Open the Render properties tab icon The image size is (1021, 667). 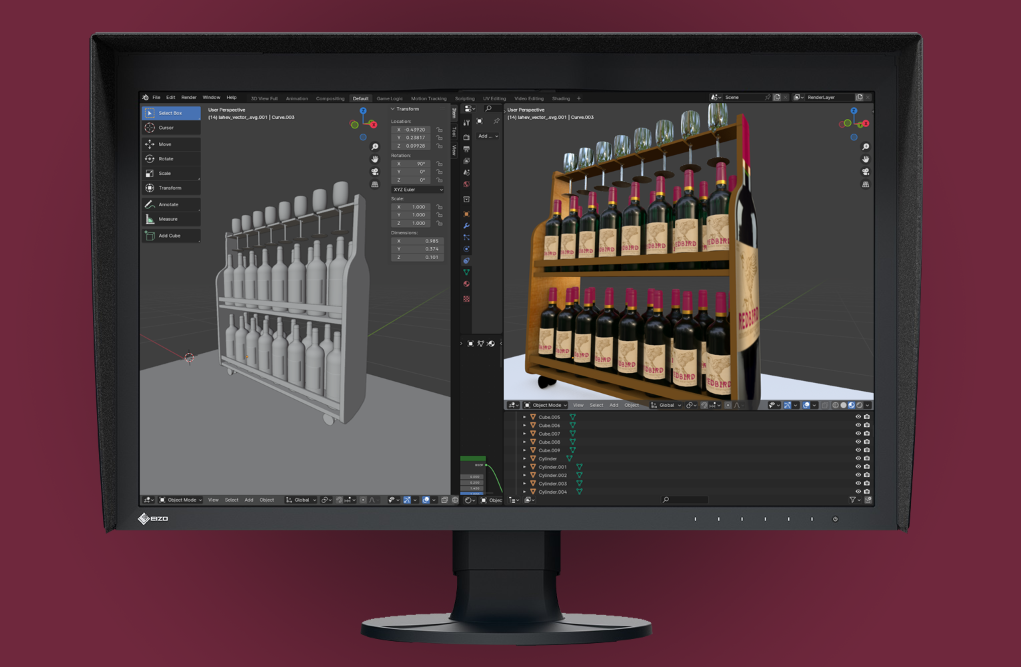pos(466,137)
